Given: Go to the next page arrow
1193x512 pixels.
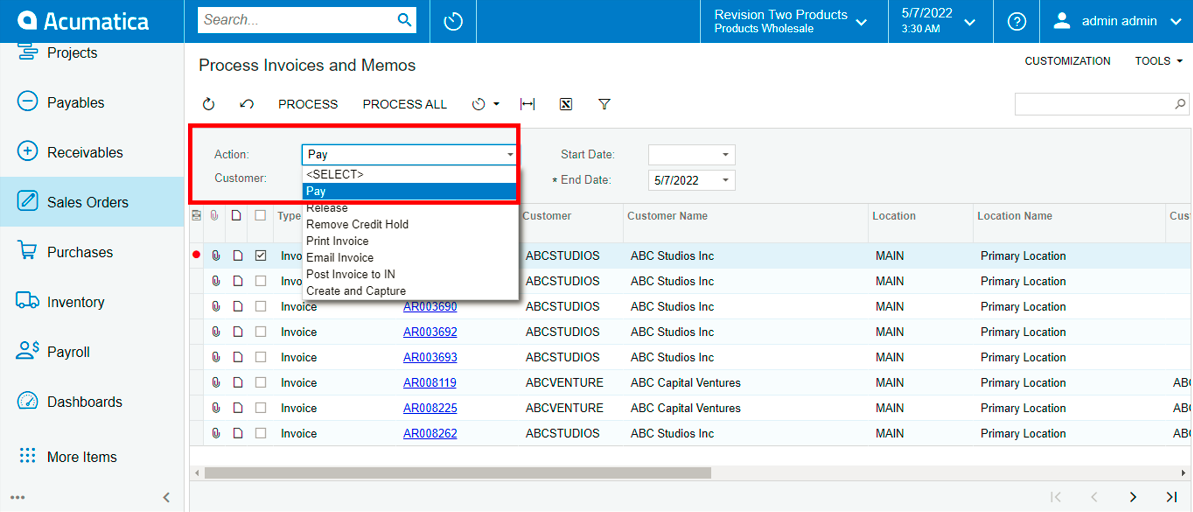Looking at the screenshot, I should 1133,497.
